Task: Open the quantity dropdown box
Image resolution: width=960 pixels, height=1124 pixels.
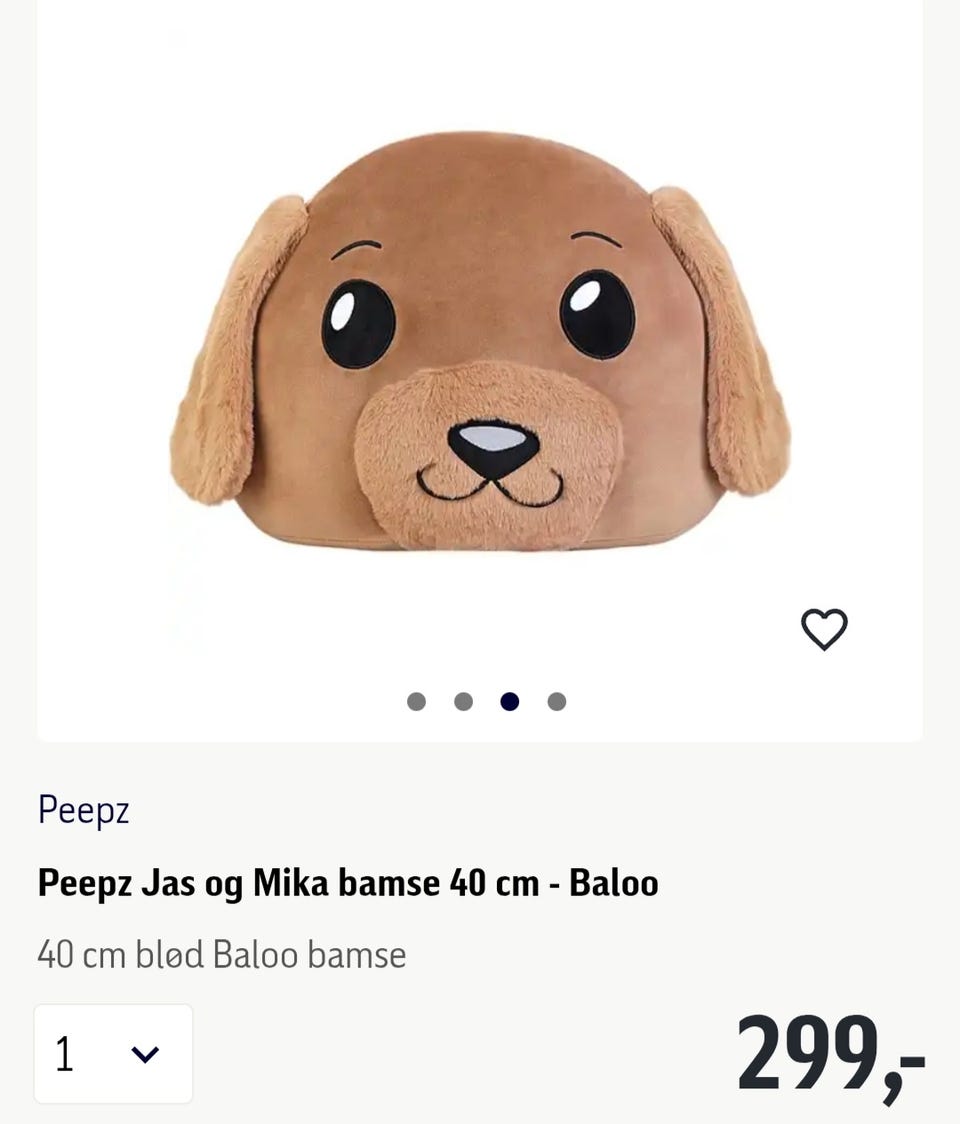Action: coord(113,1054)
